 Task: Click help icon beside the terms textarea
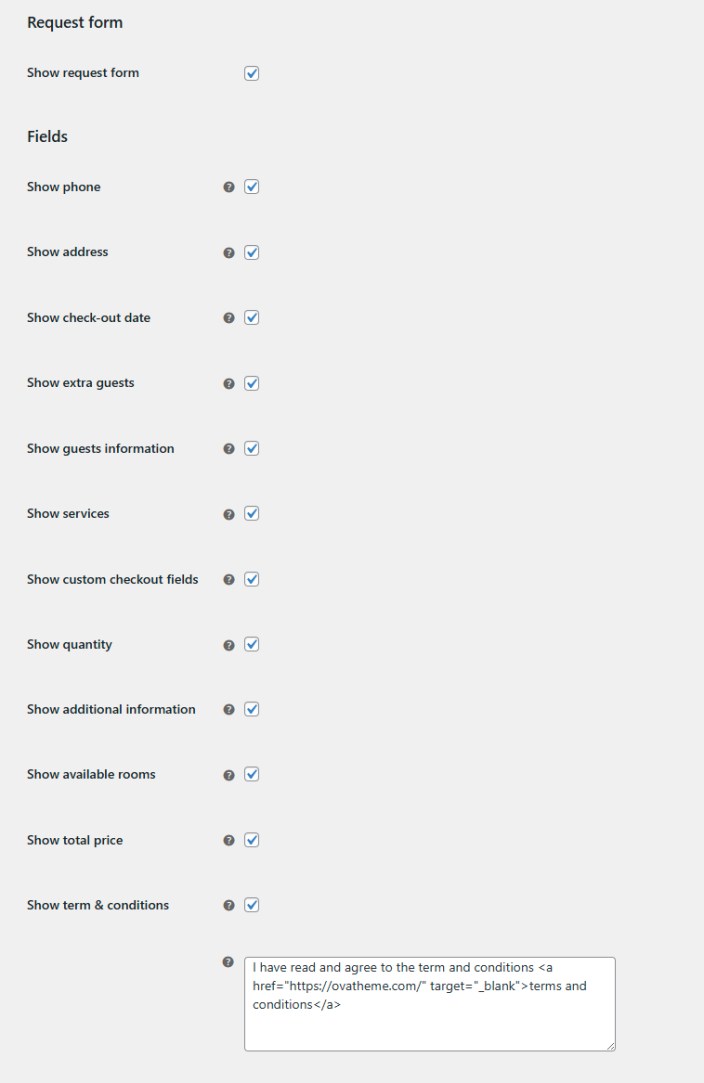229,962
